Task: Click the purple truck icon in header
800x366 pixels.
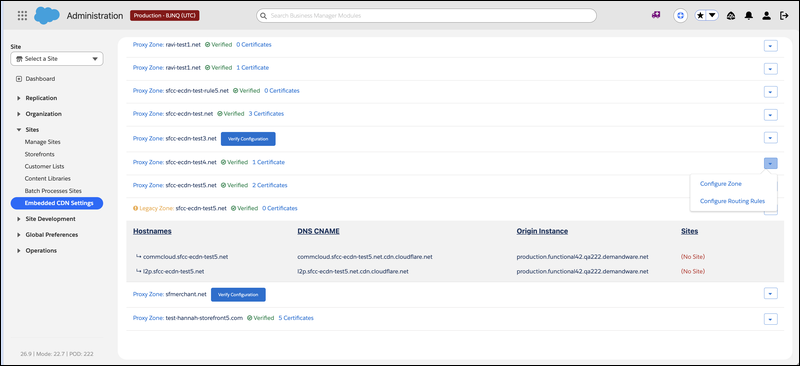Action: tap(656, 16)
